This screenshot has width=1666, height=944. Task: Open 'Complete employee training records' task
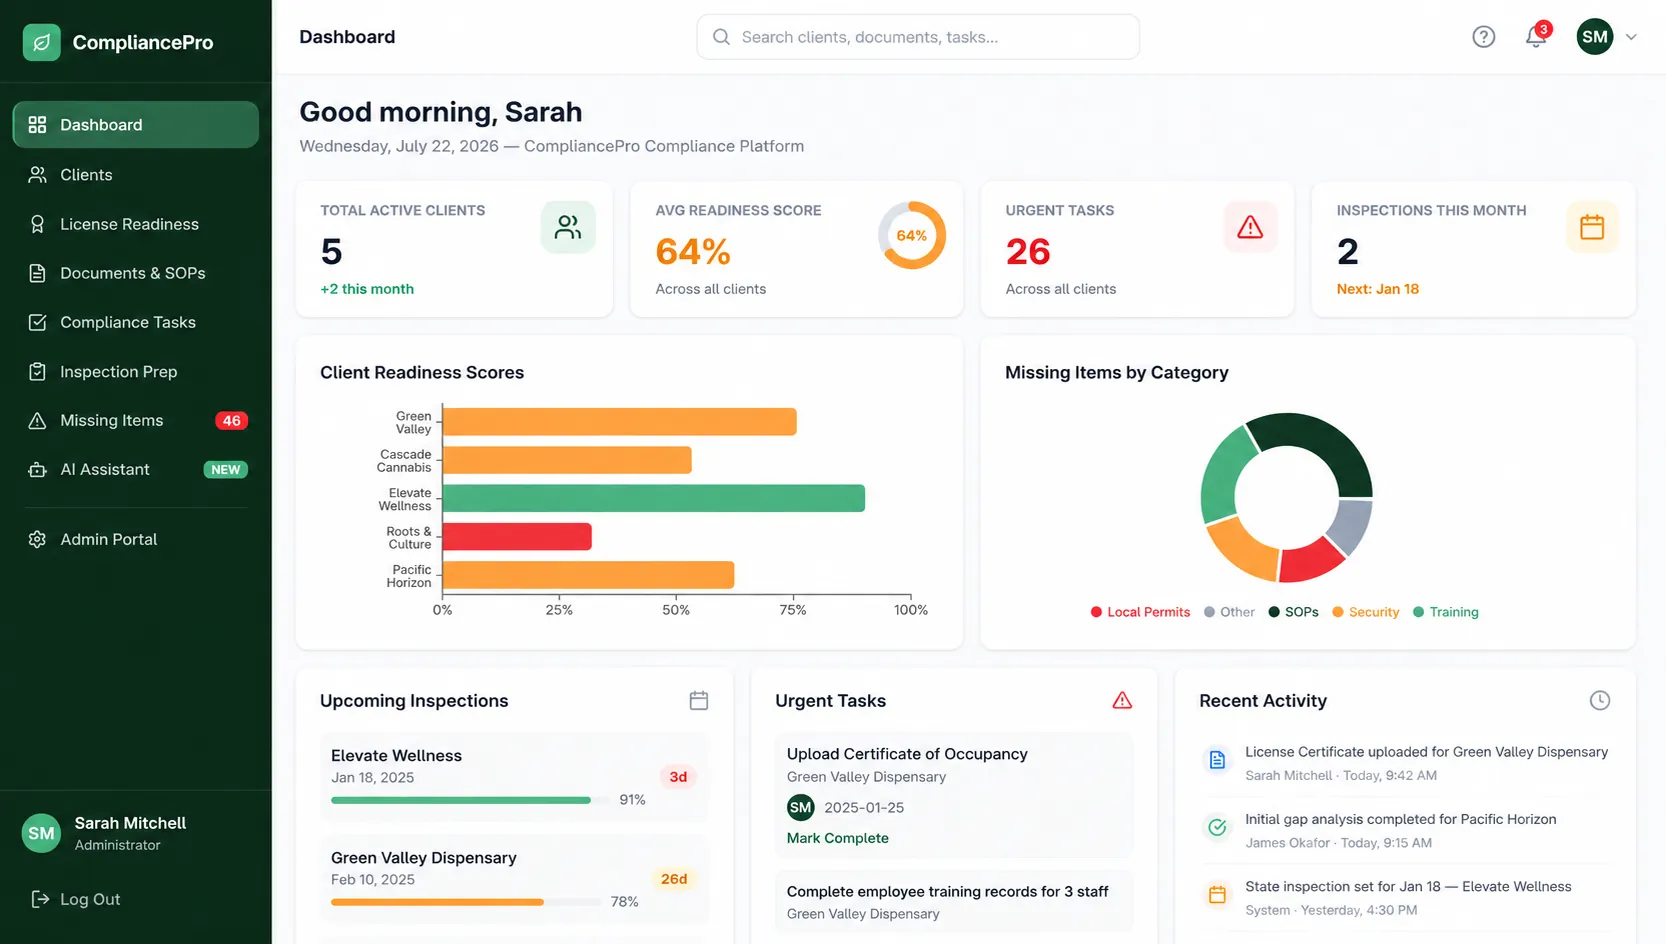pos(947,892)
